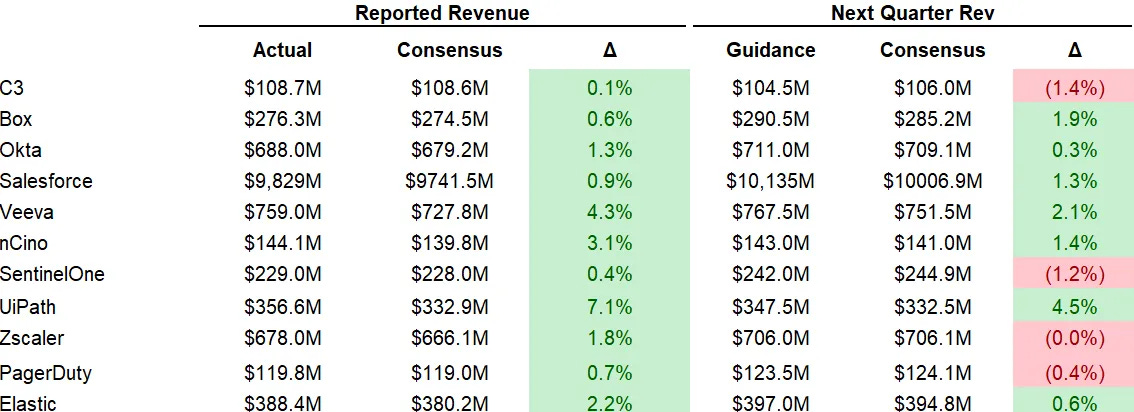This screenshot has width=1134, height=412.
Task: Click SentinelOne consensus $228.0M
Action: tap(450, 274)
